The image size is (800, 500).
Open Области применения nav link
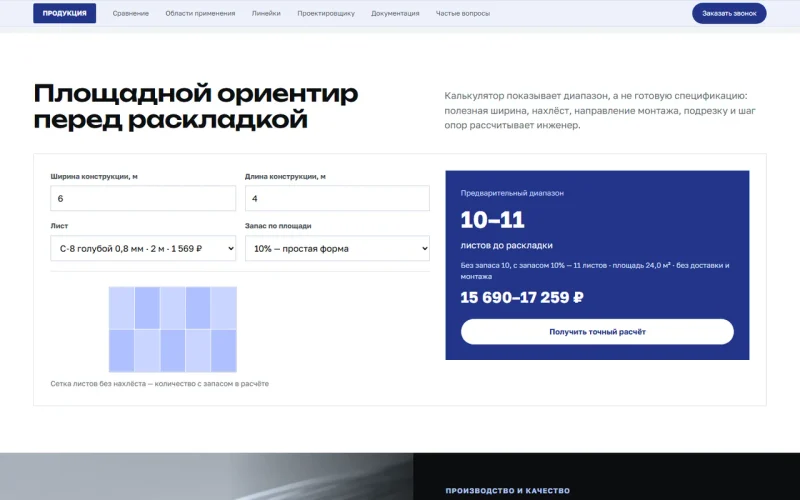(200, 13)
